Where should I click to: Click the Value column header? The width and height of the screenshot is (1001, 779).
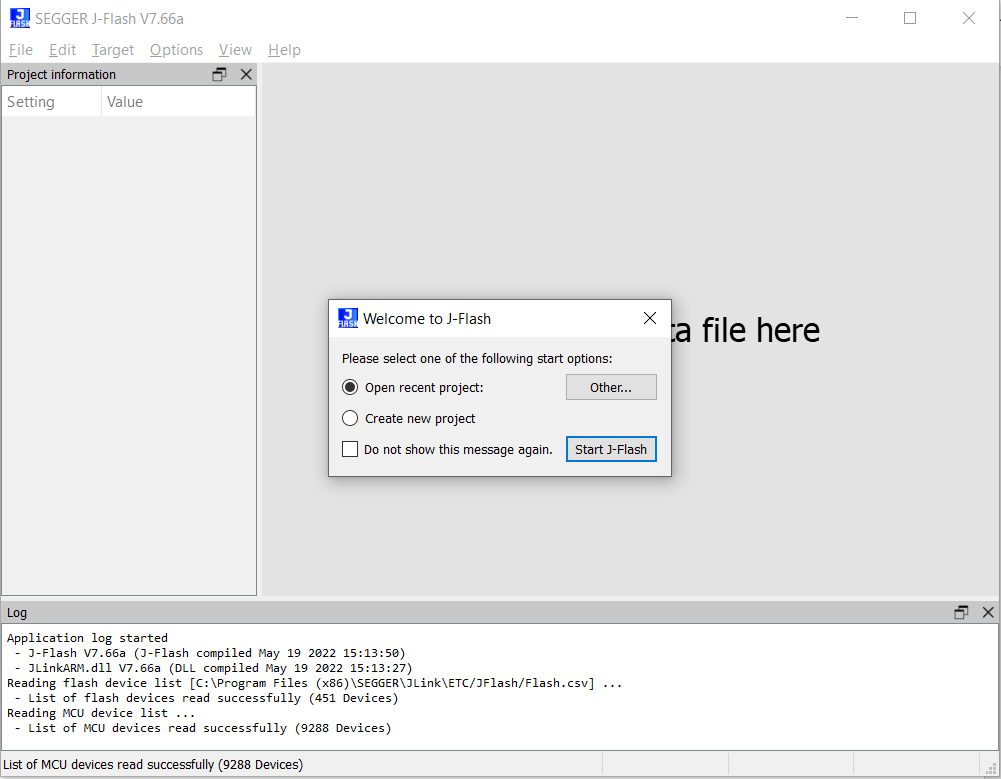click(179, 102)
